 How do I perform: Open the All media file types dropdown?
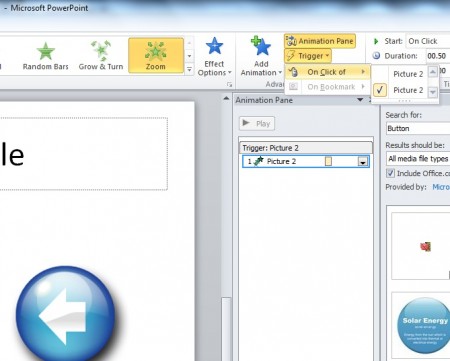point(418,159)
